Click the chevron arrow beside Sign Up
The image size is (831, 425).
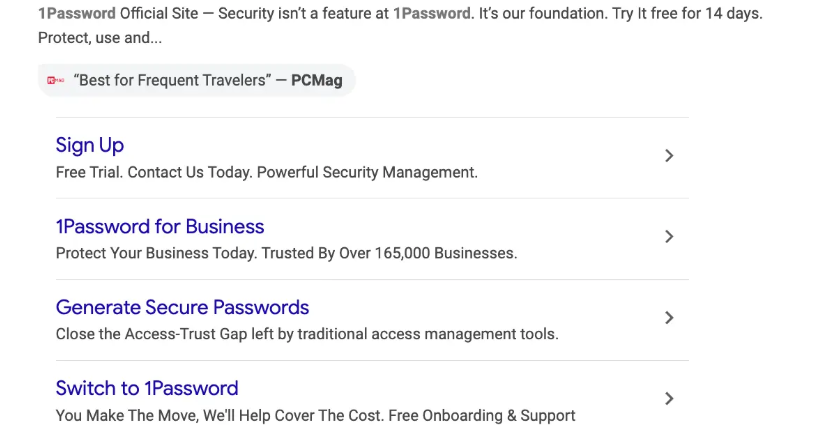[x=669, y=156]
